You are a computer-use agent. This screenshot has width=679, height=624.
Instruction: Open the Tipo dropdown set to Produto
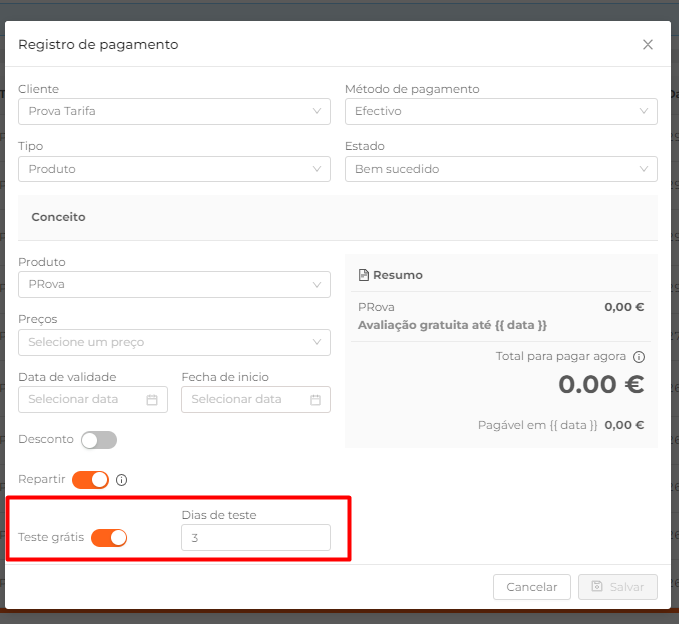point(174,169)
